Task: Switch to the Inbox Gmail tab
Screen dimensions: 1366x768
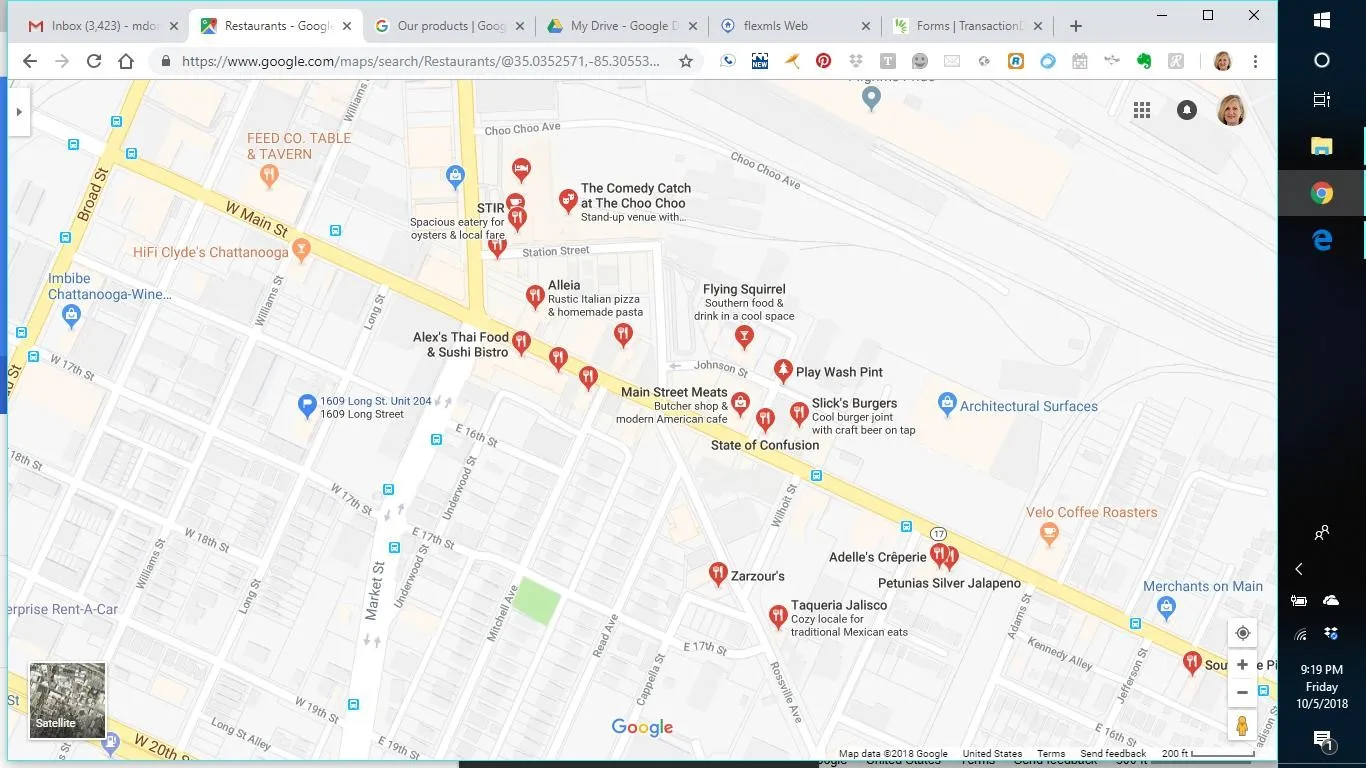Action: coord(103,26)
